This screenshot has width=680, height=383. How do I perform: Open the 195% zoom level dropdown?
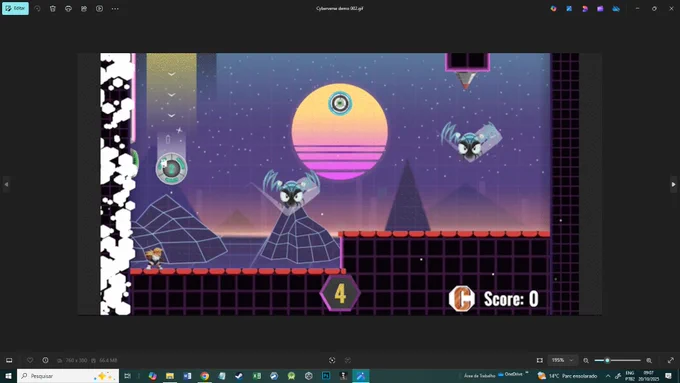point(562,360)
